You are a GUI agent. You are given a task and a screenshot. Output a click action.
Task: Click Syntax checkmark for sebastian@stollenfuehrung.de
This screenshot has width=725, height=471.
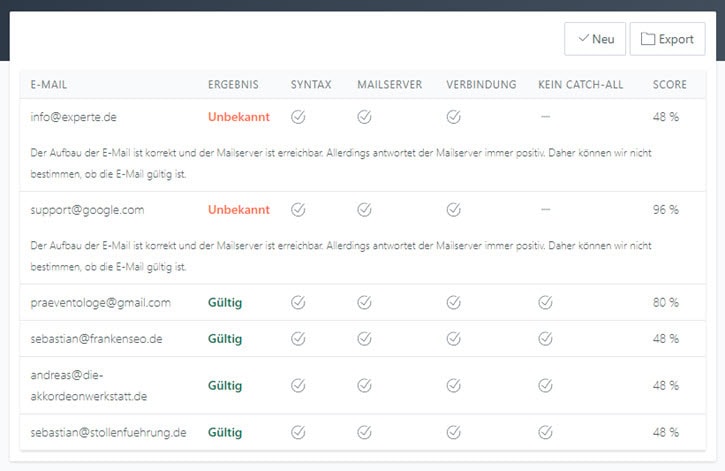point(297,432)
